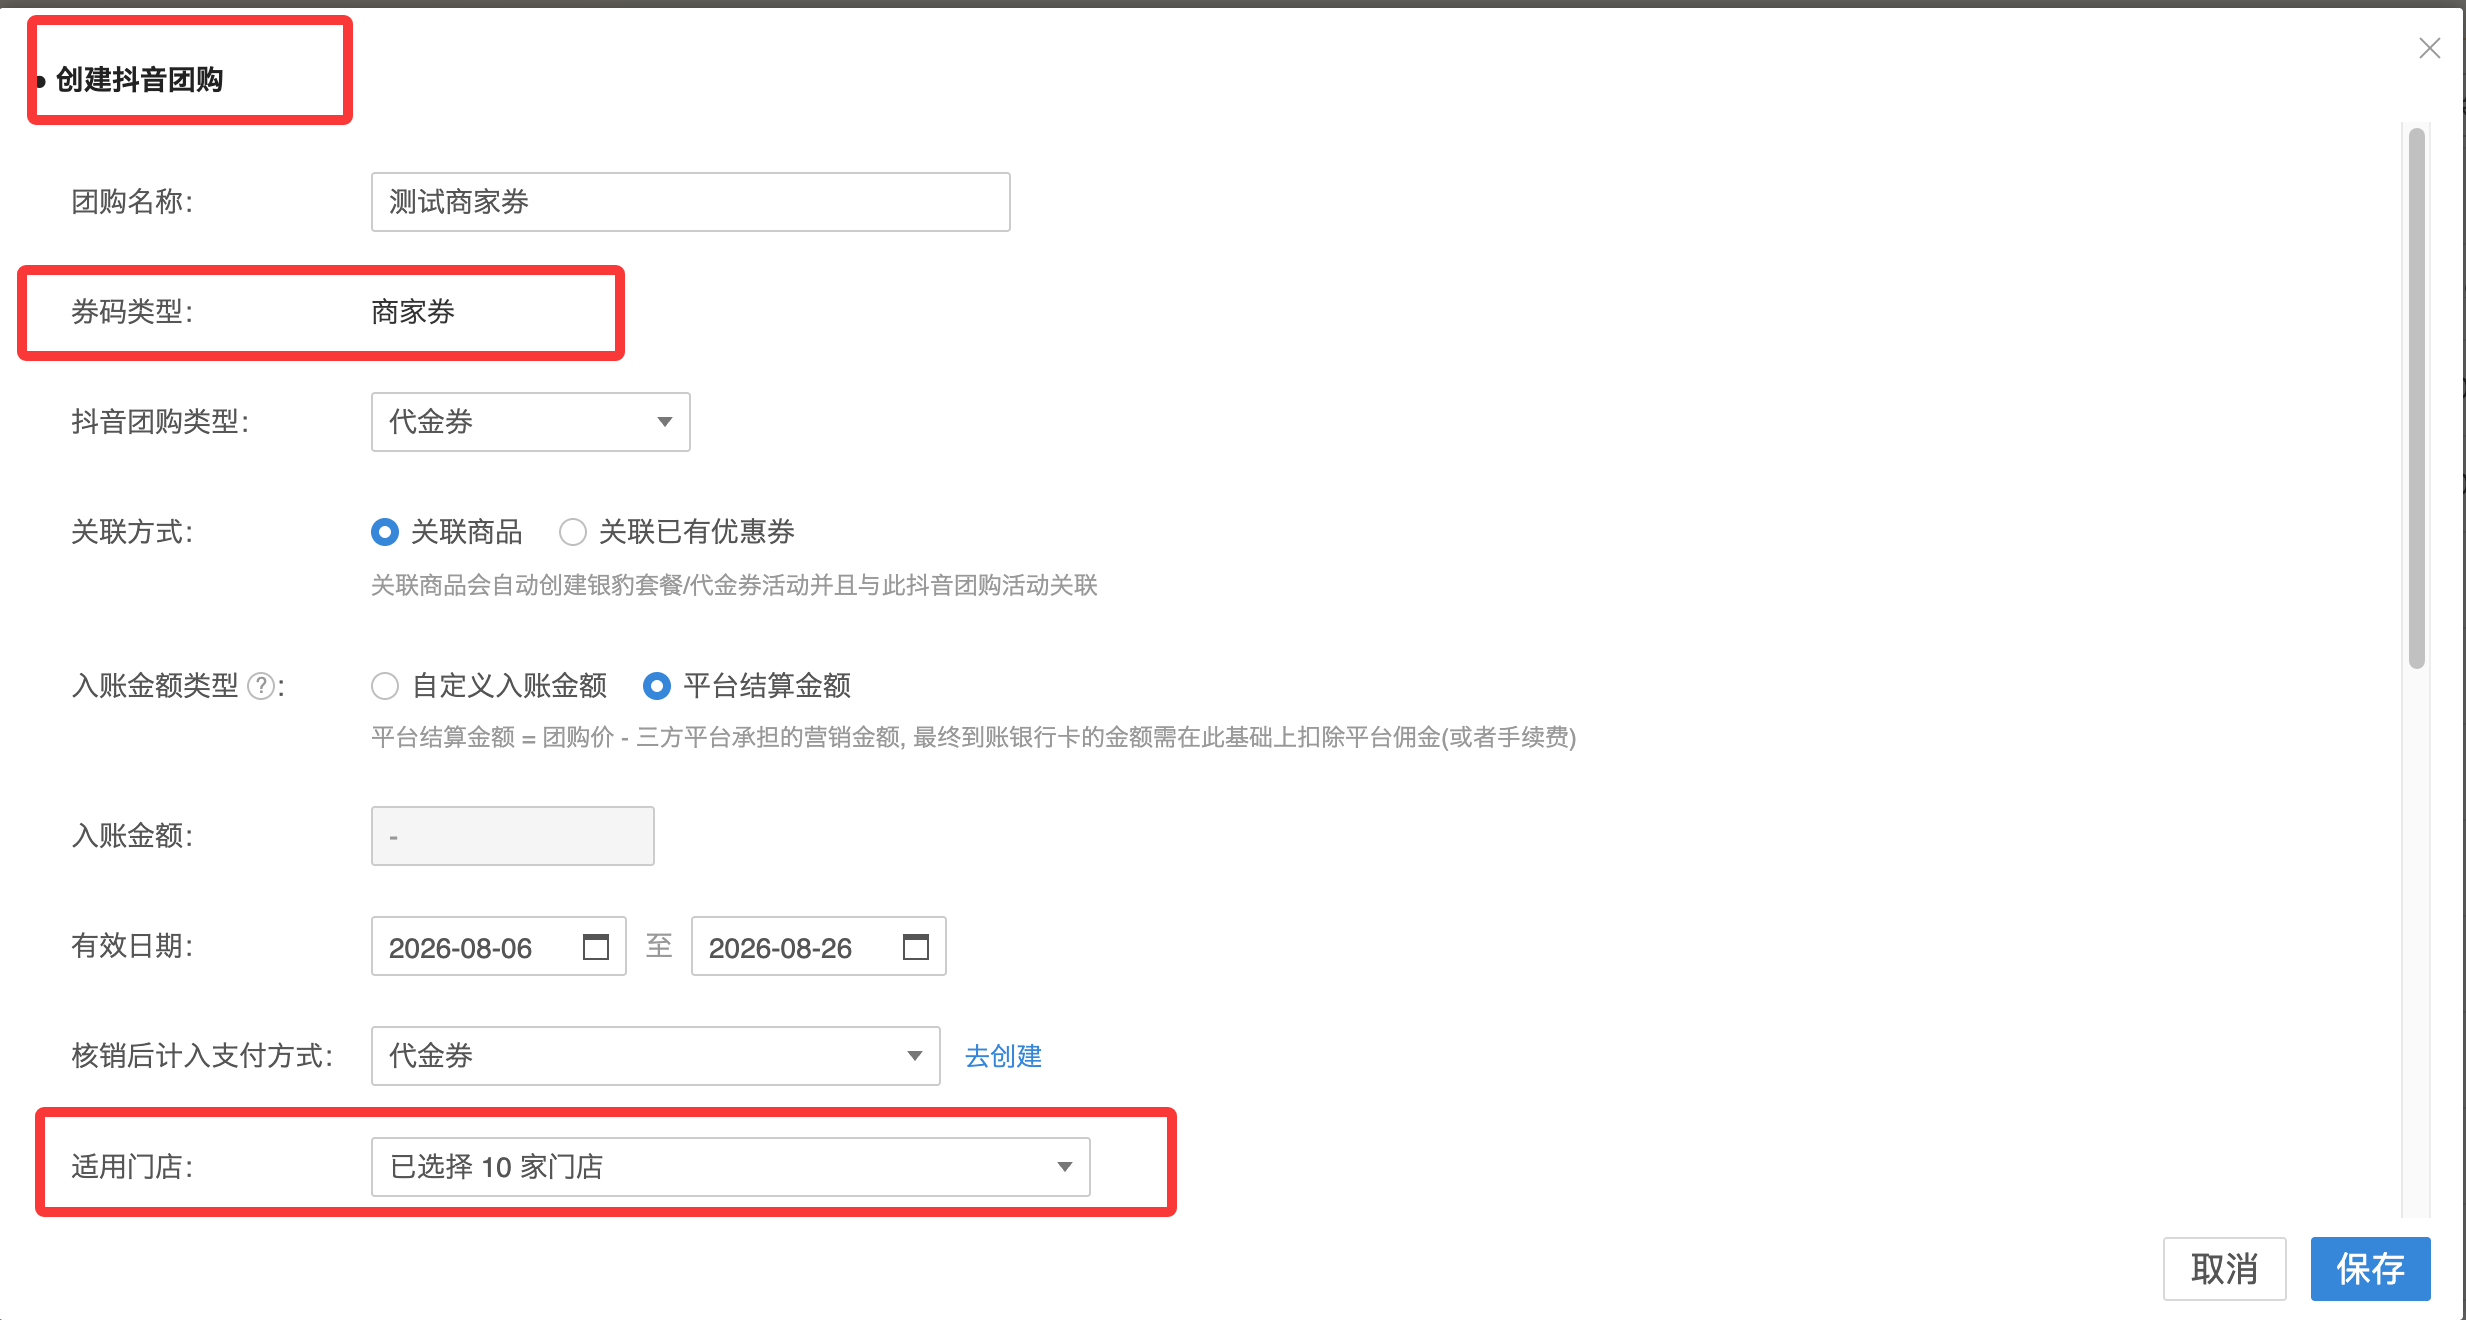This screenshot has height=1320, width=2466.
Task: Select the 关联商品 radio button
Action: point(385,532)
